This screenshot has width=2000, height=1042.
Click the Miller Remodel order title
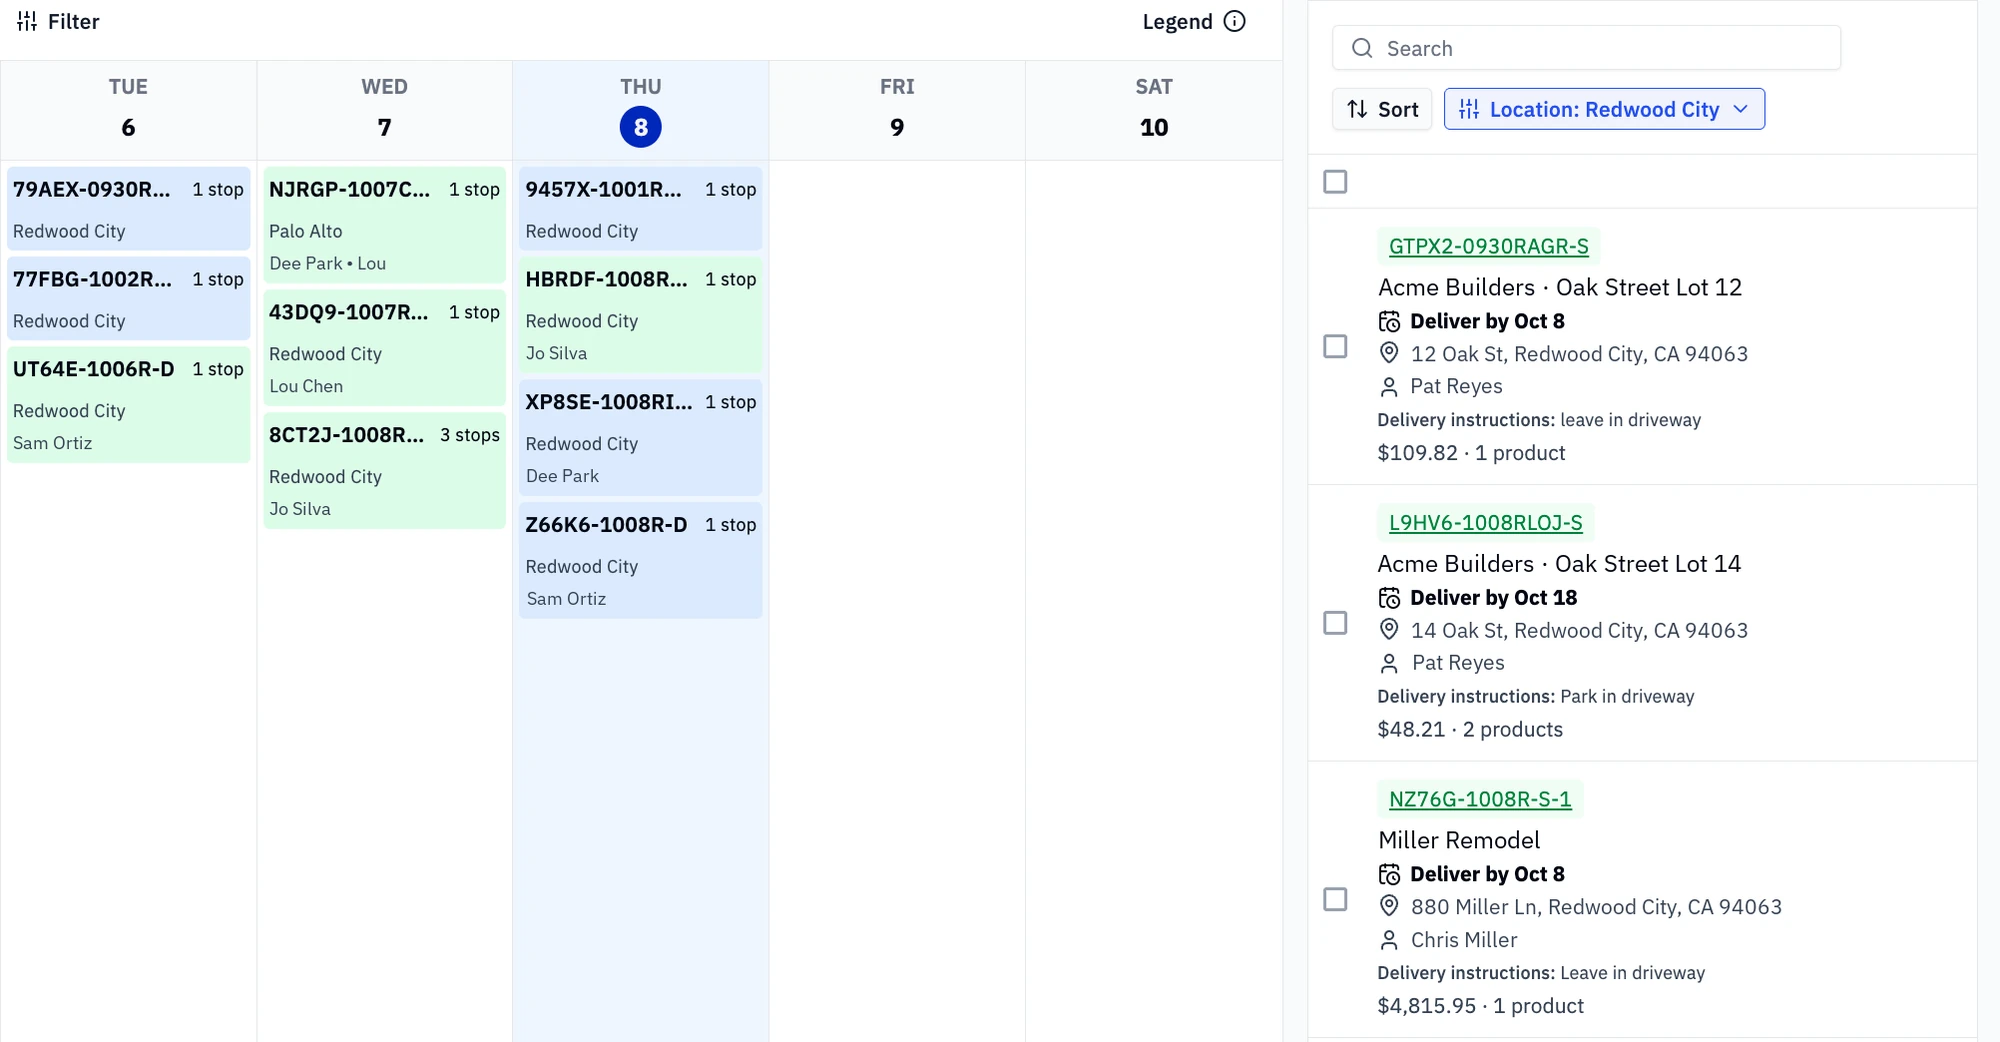pos(1459,840)
